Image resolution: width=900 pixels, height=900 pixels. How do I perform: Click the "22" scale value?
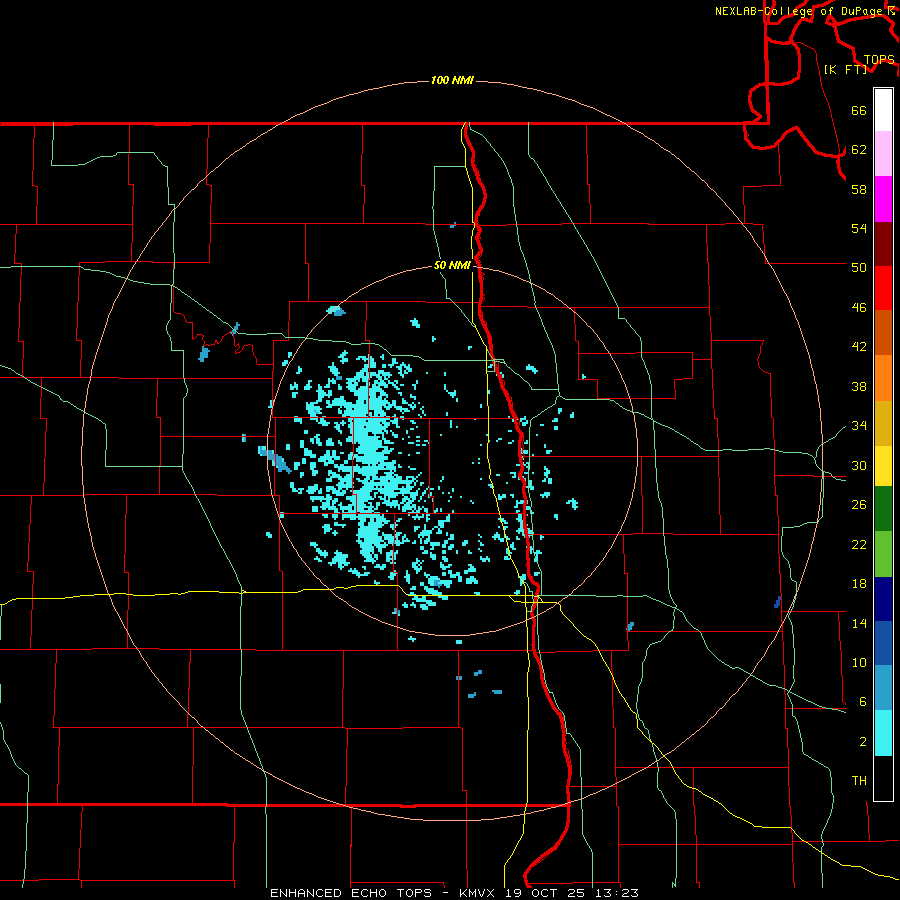click(x=859, y=544)
